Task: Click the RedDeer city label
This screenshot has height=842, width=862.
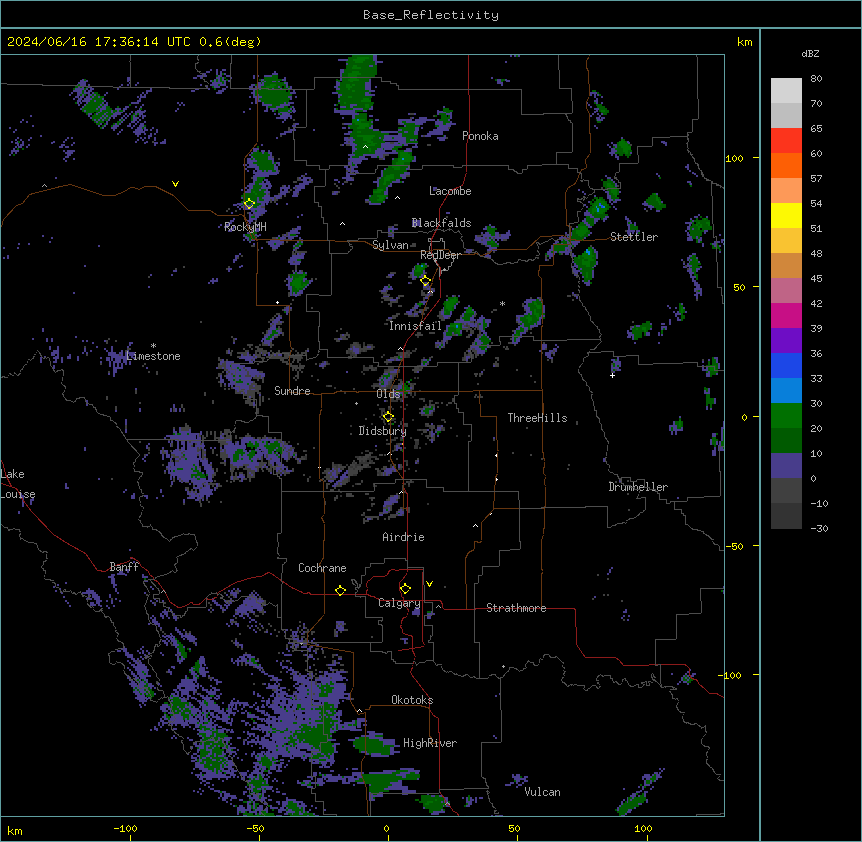Action: click(x=440, y=255)
